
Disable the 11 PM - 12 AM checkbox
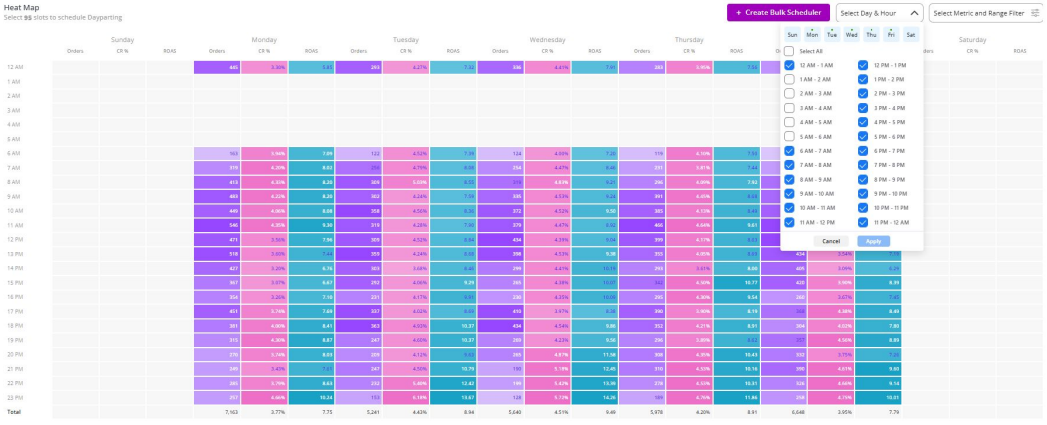pos(863,222)
